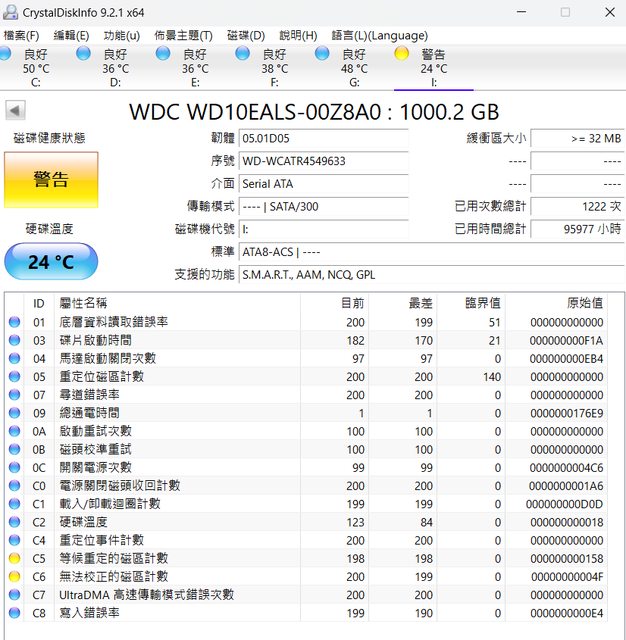Open the 佈景主題(T) menu
Screen dimensions: 626x640
tap(183, 35)
